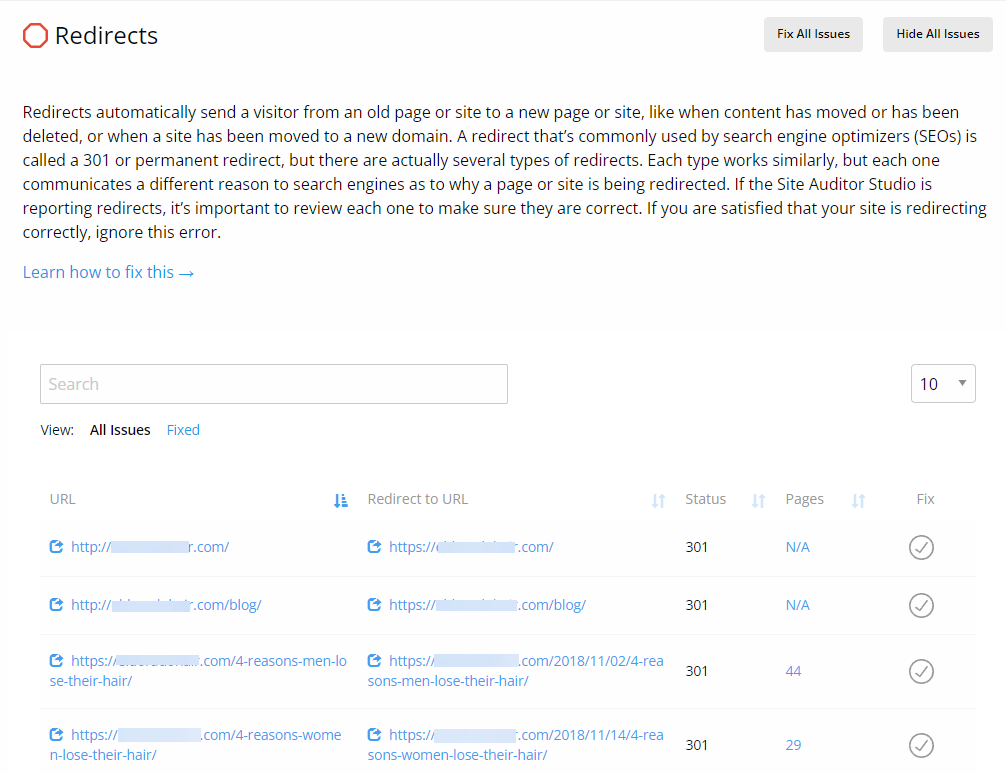The height and width of the screenshot is (774, 1006).
Task: Click the Redirects page heading
Action: (x=106, y=35)
